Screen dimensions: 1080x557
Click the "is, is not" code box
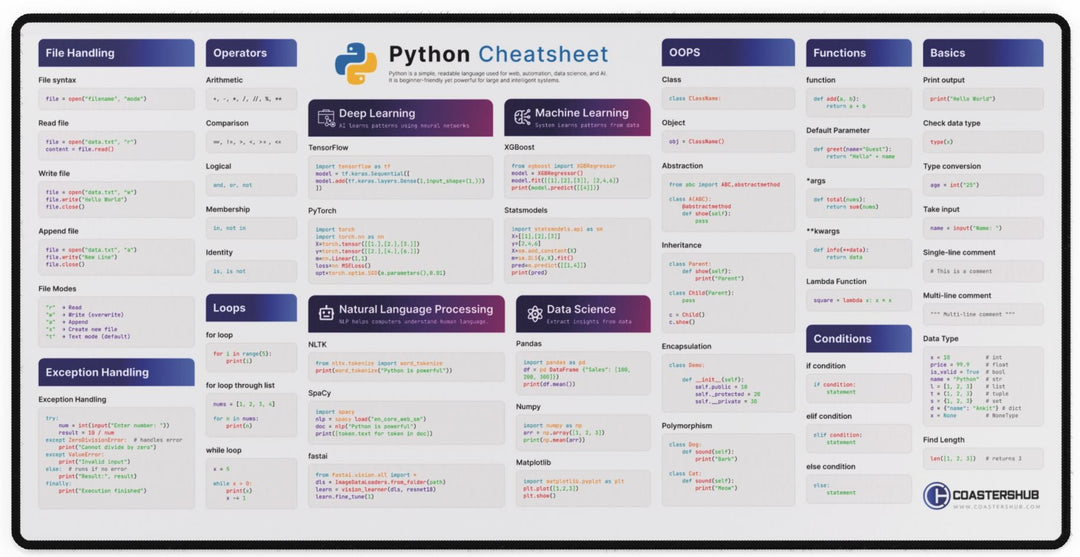251,271
